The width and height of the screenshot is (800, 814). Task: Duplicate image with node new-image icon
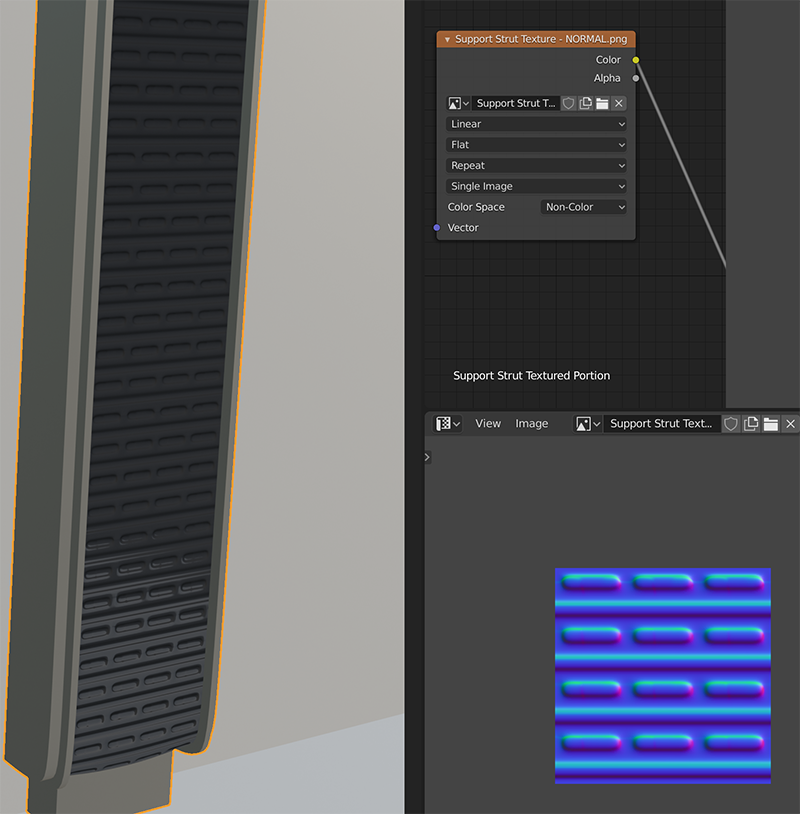[x=586, y=103]
